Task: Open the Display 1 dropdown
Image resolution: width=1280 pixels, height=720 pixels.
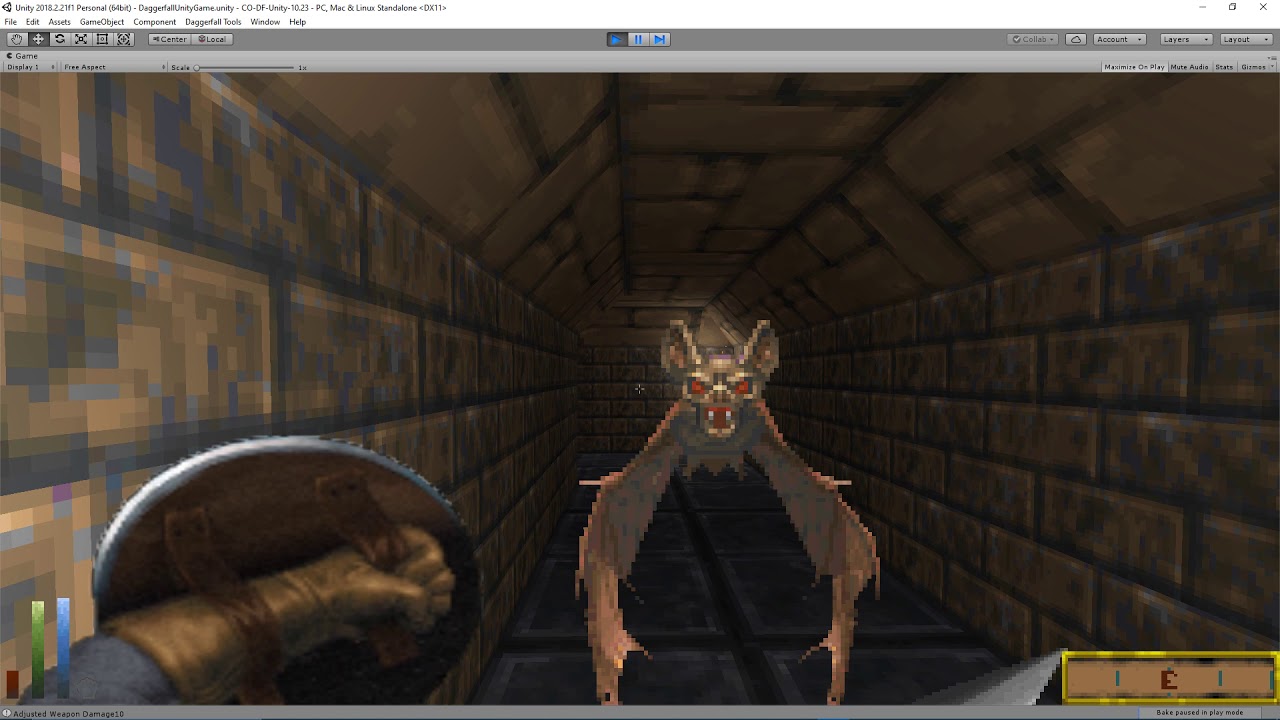Action: [x=30, y=67]
